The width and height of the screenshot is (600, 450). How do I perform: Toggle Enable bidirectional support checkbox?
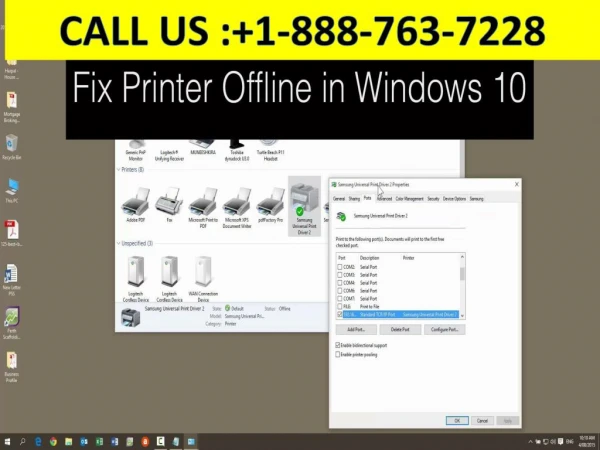point(338,345)
